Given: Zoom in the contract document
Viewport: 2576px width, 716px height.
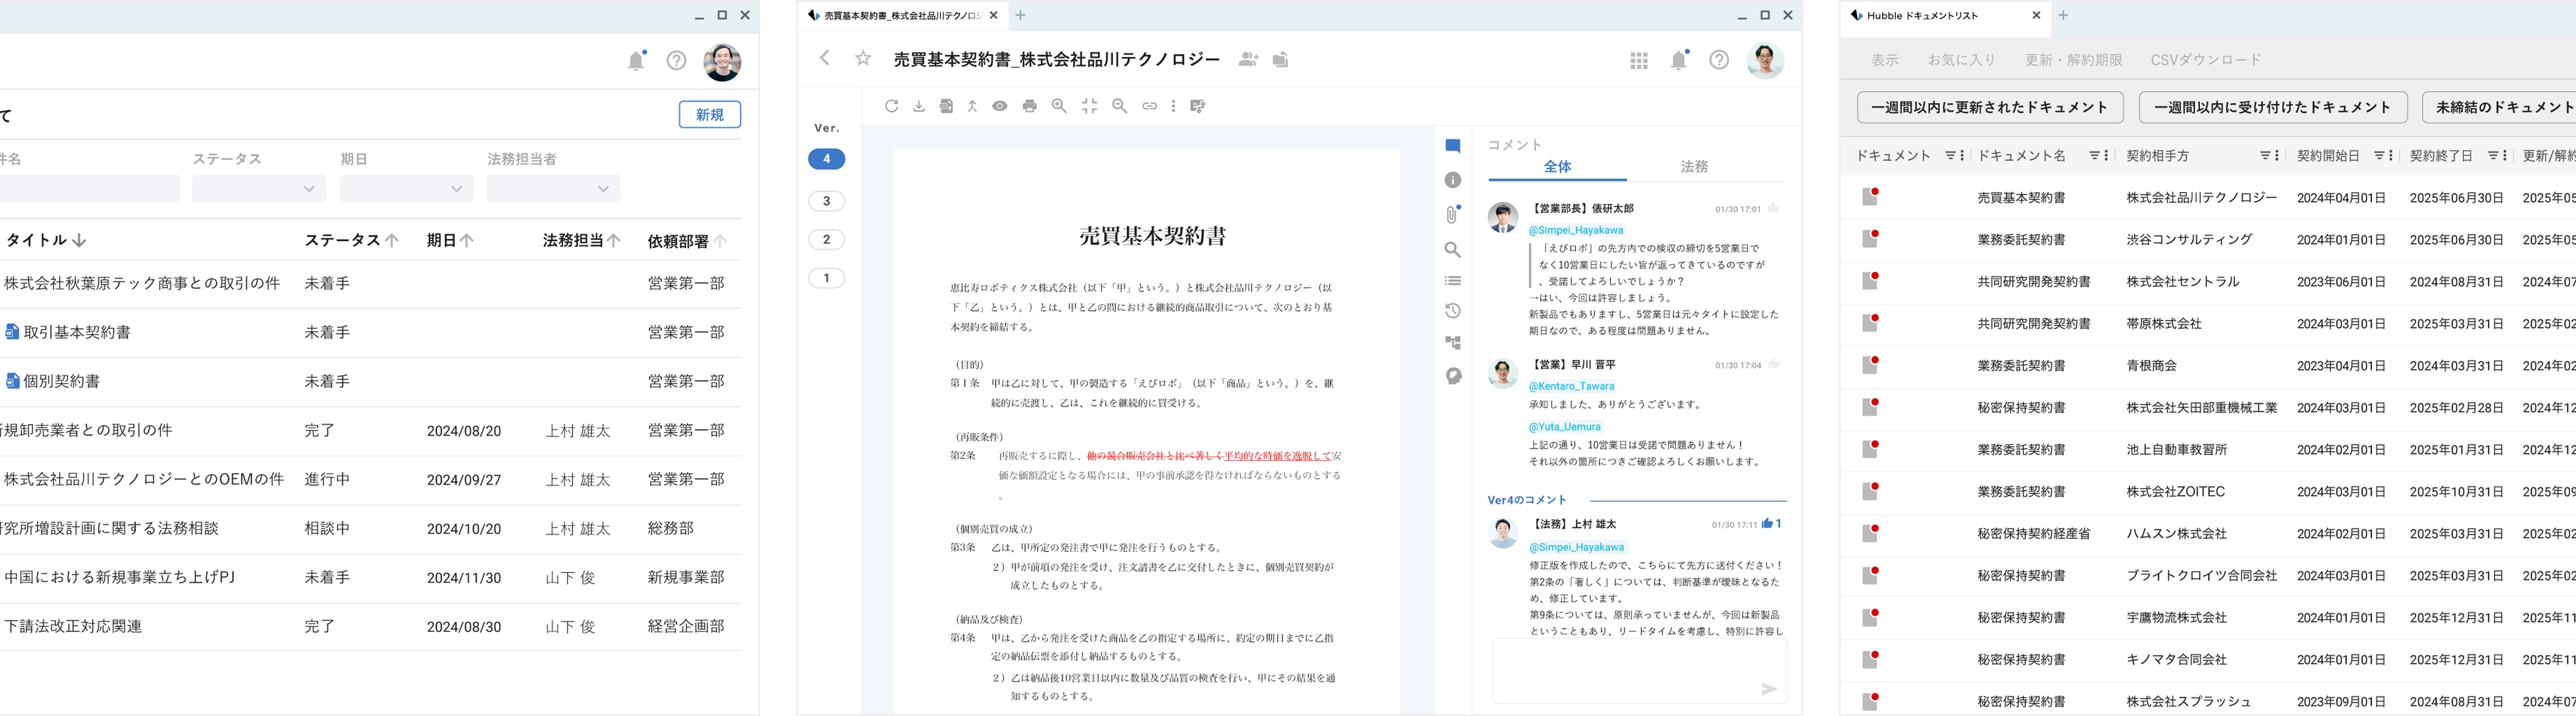Looking at the screenshot, I should [1059, 106].
